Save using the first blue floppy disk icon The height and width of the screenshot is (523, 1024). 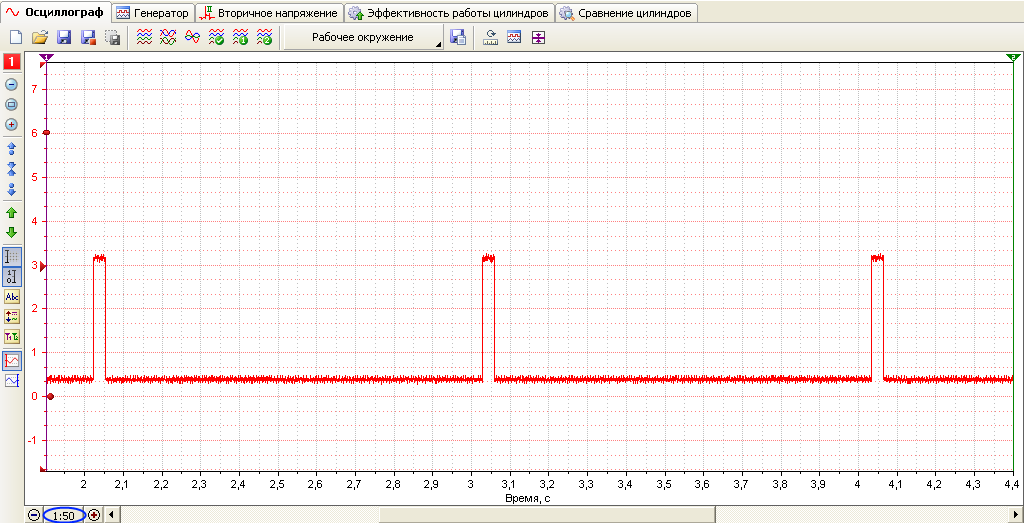(64, 38)
